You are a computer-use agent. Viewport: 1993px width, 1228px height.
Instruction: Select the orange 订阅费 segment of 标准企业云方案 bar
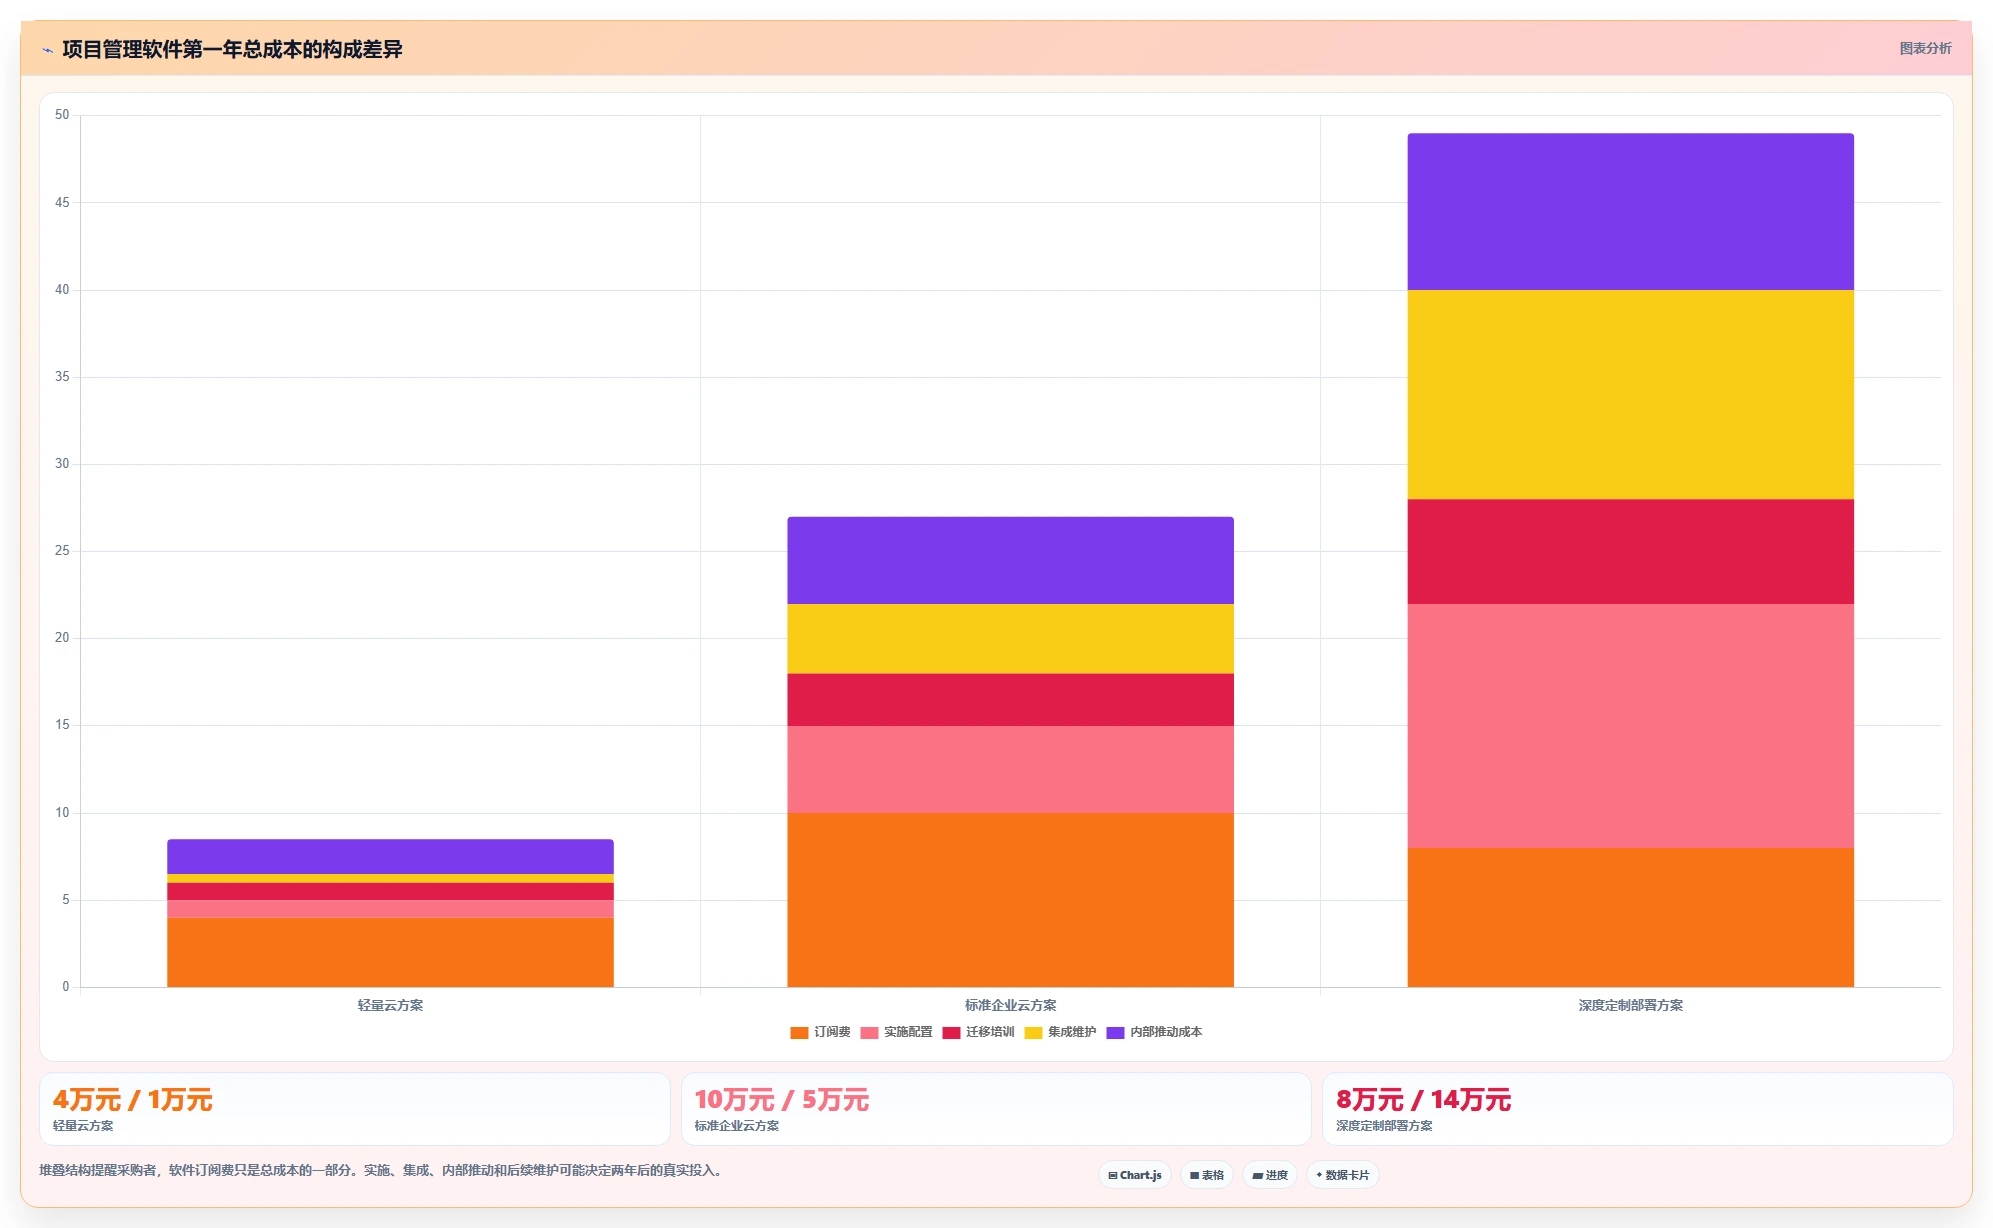(1010, 900)
